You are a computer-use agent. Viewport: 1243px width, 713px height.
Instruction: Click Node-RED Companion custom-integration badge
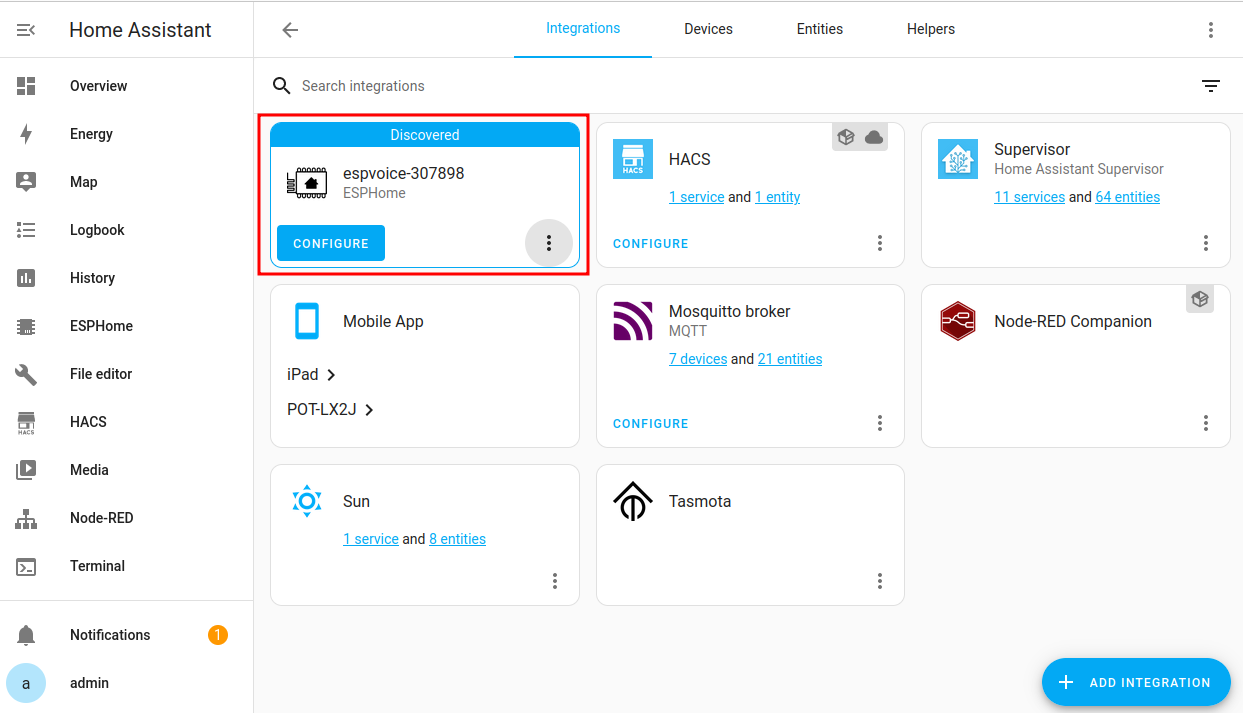click(1200, 298)
